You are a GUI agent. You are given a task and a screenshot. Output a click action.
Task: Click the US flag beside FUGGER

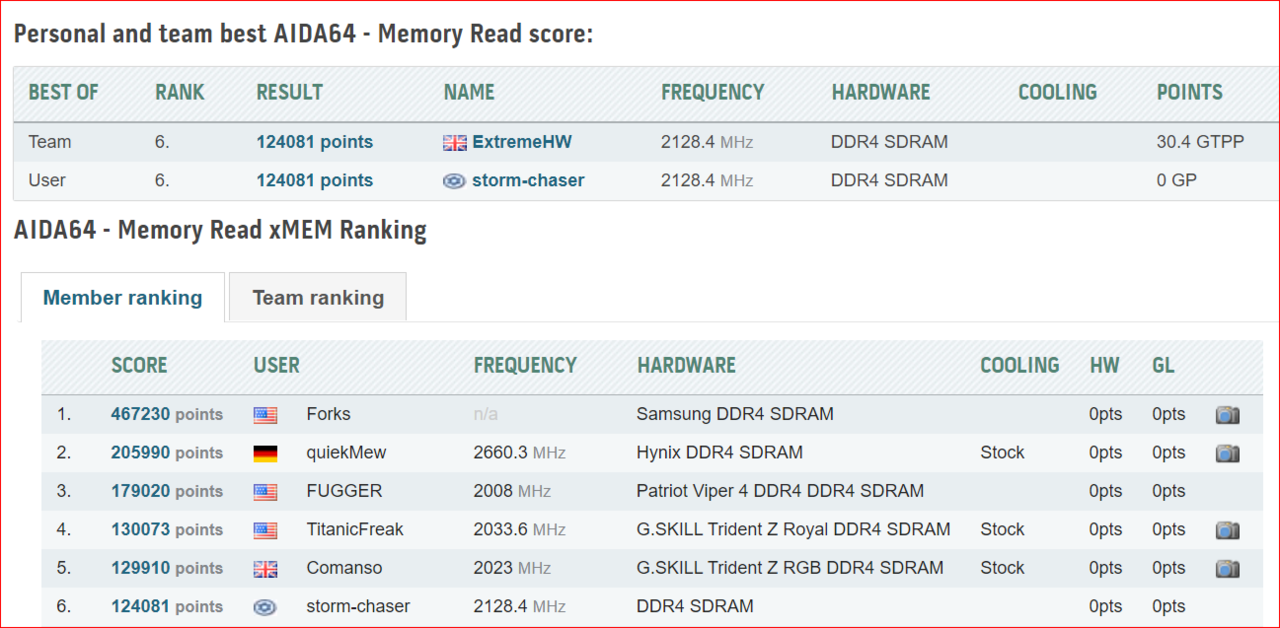coord(265,492)
